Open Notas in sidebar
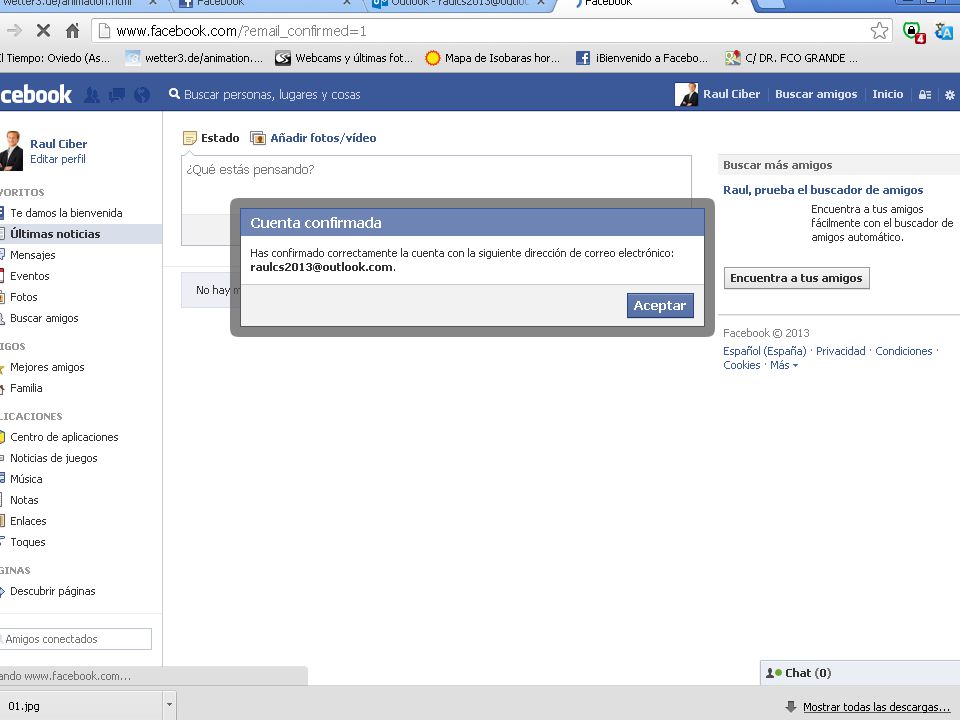 pyautogui.click(x=24, y=500)
